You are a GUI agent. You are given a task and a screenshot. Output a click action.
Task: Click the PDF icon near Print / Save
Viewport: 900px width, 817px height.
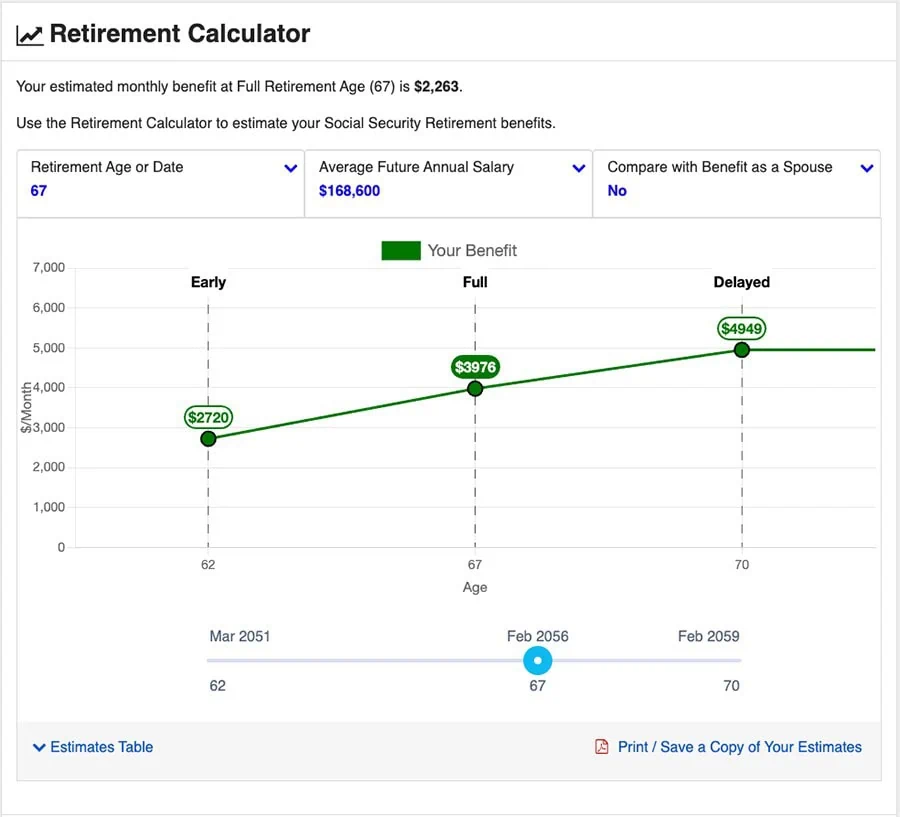click(602, 747)
